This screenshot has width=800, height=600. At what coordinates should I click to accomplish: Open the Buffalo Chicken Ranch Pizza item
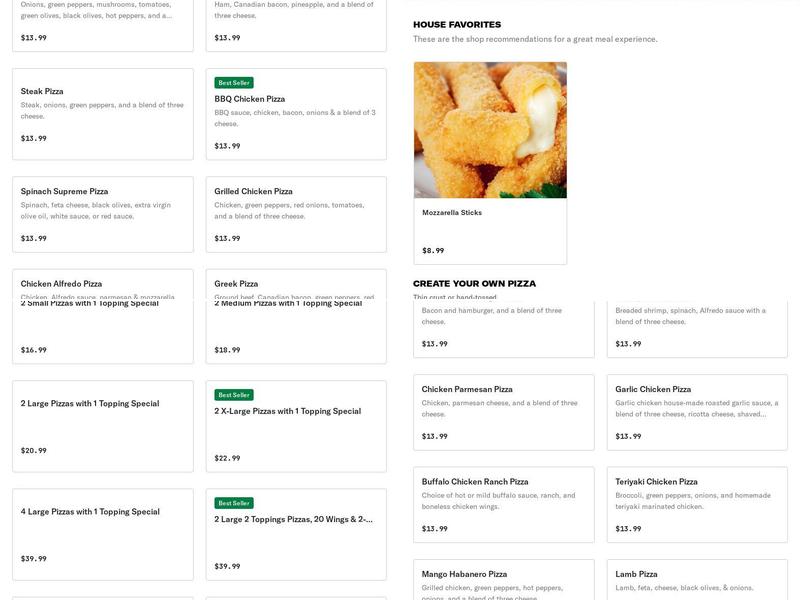[504, 505]
